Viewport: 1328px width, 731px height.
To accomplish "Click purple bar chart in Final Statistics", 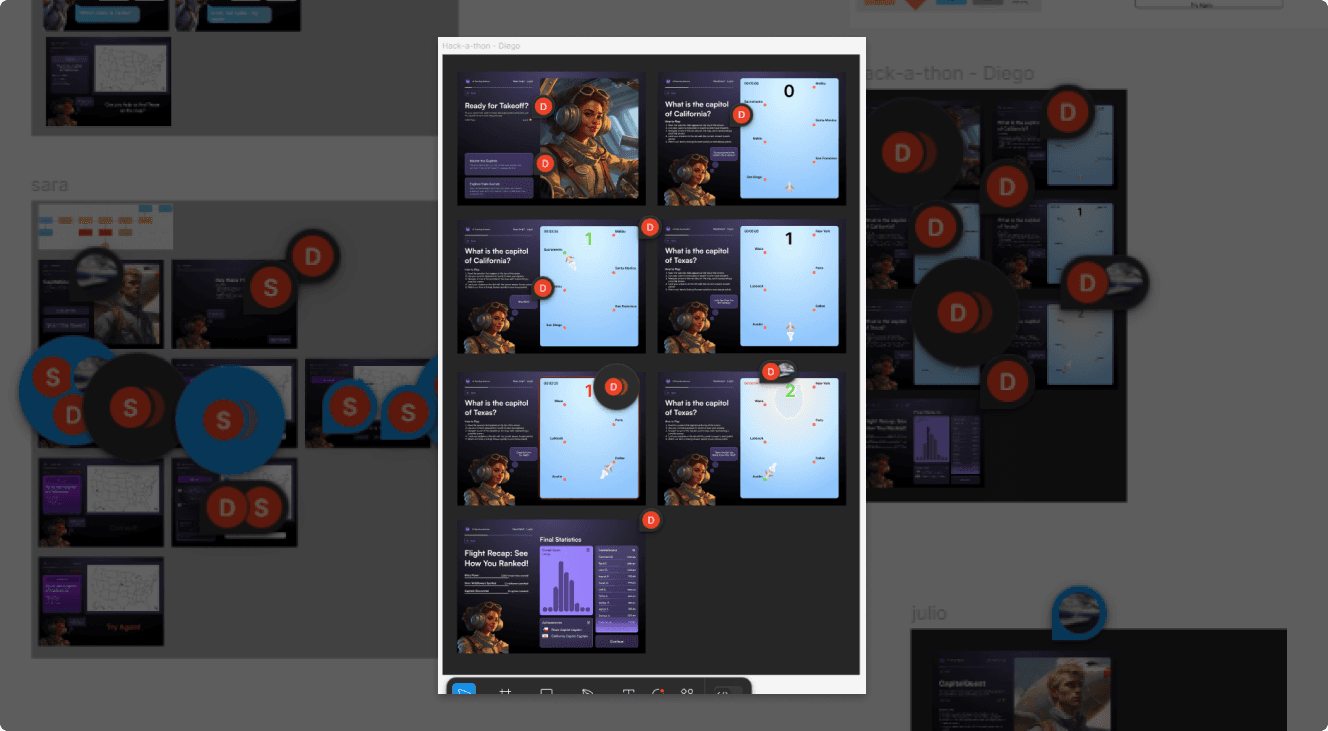I will pos(566,580).
